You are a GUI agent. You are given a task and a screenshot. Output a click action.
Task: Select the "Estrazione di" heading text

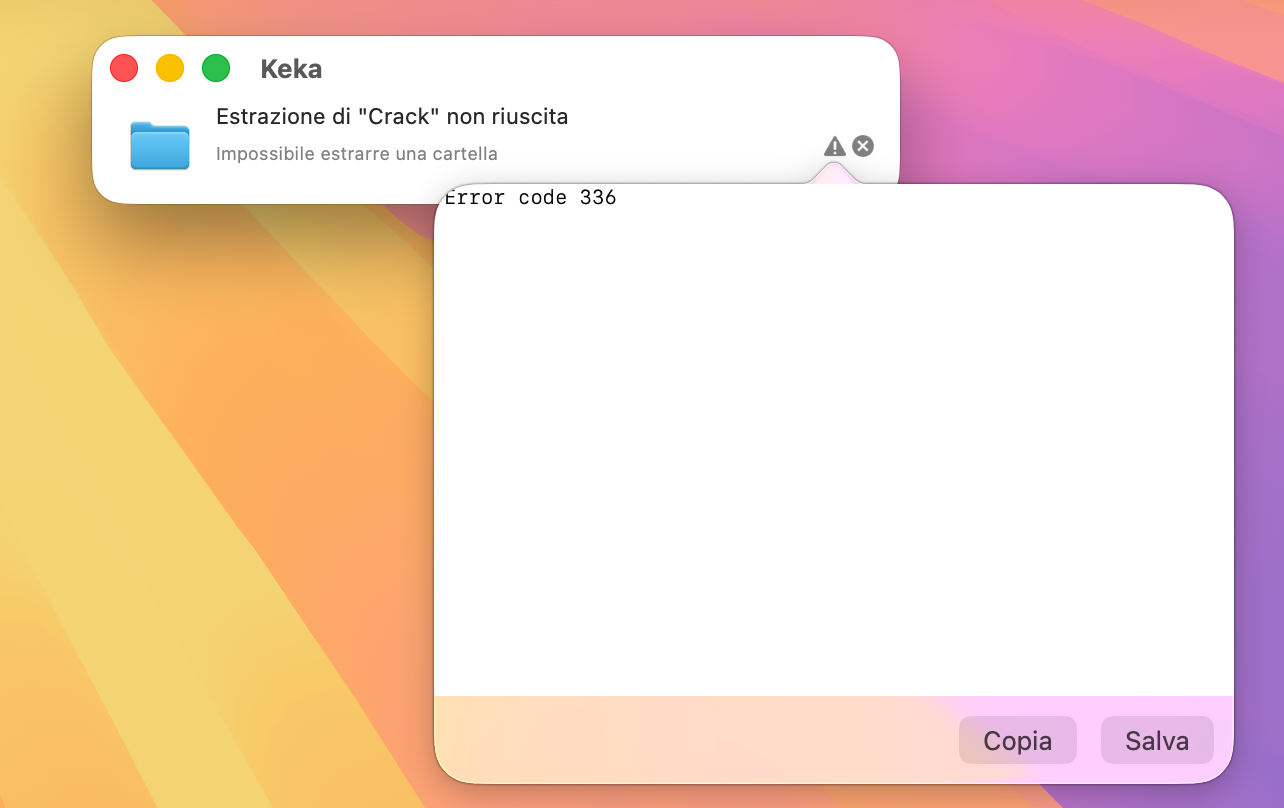coord(283,117)
